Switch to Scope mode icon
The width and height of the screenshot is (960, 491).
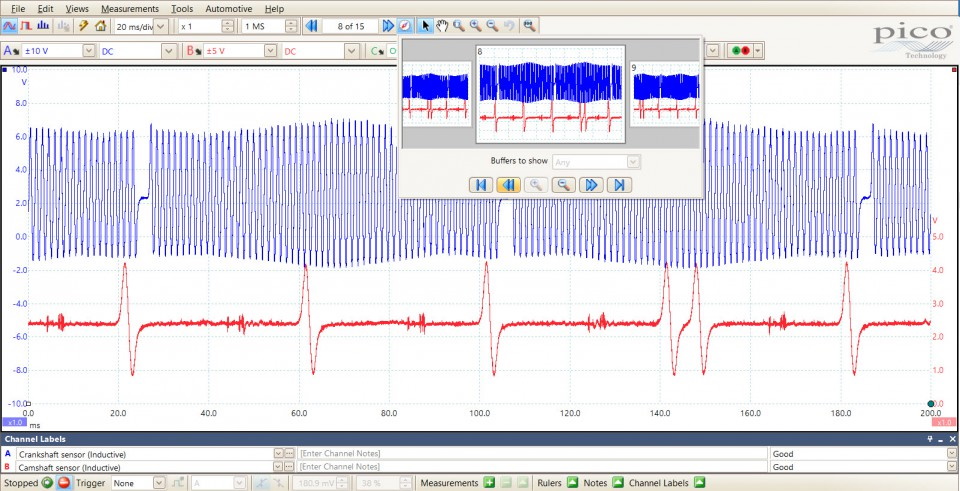click(x=10, y=25)
